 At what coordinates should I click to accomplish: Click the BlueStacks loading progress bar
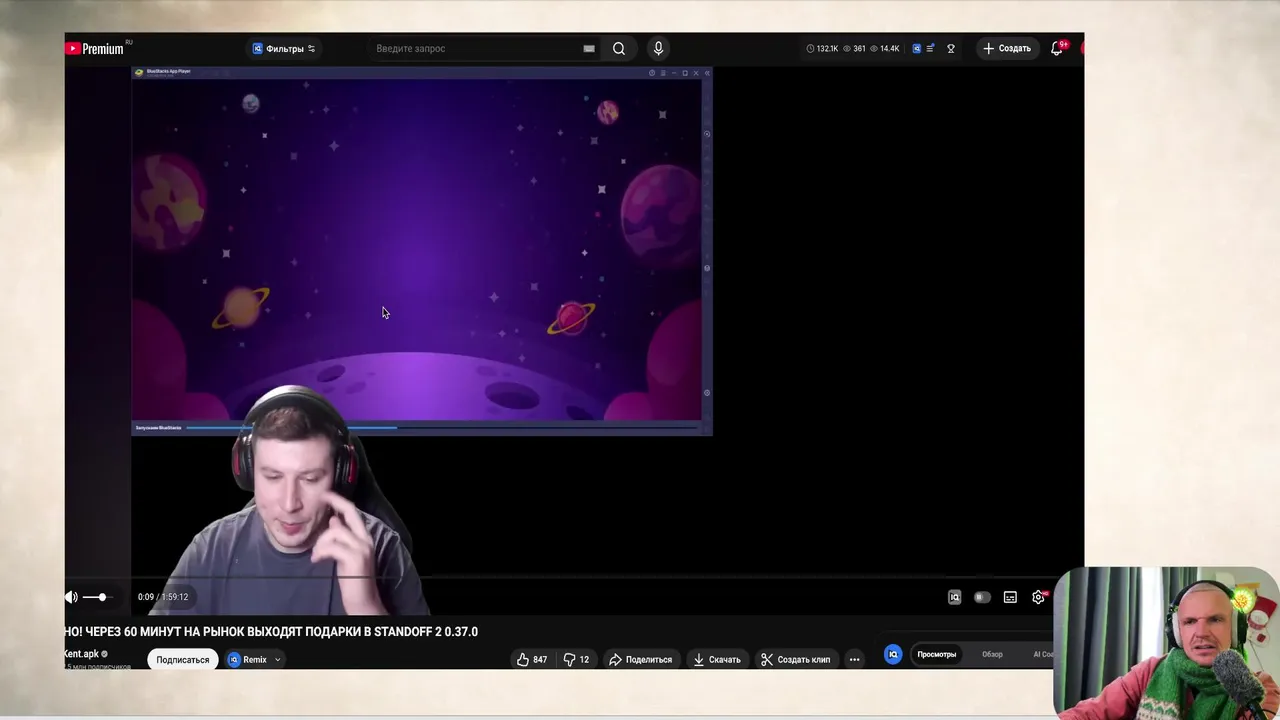(440, 428)
